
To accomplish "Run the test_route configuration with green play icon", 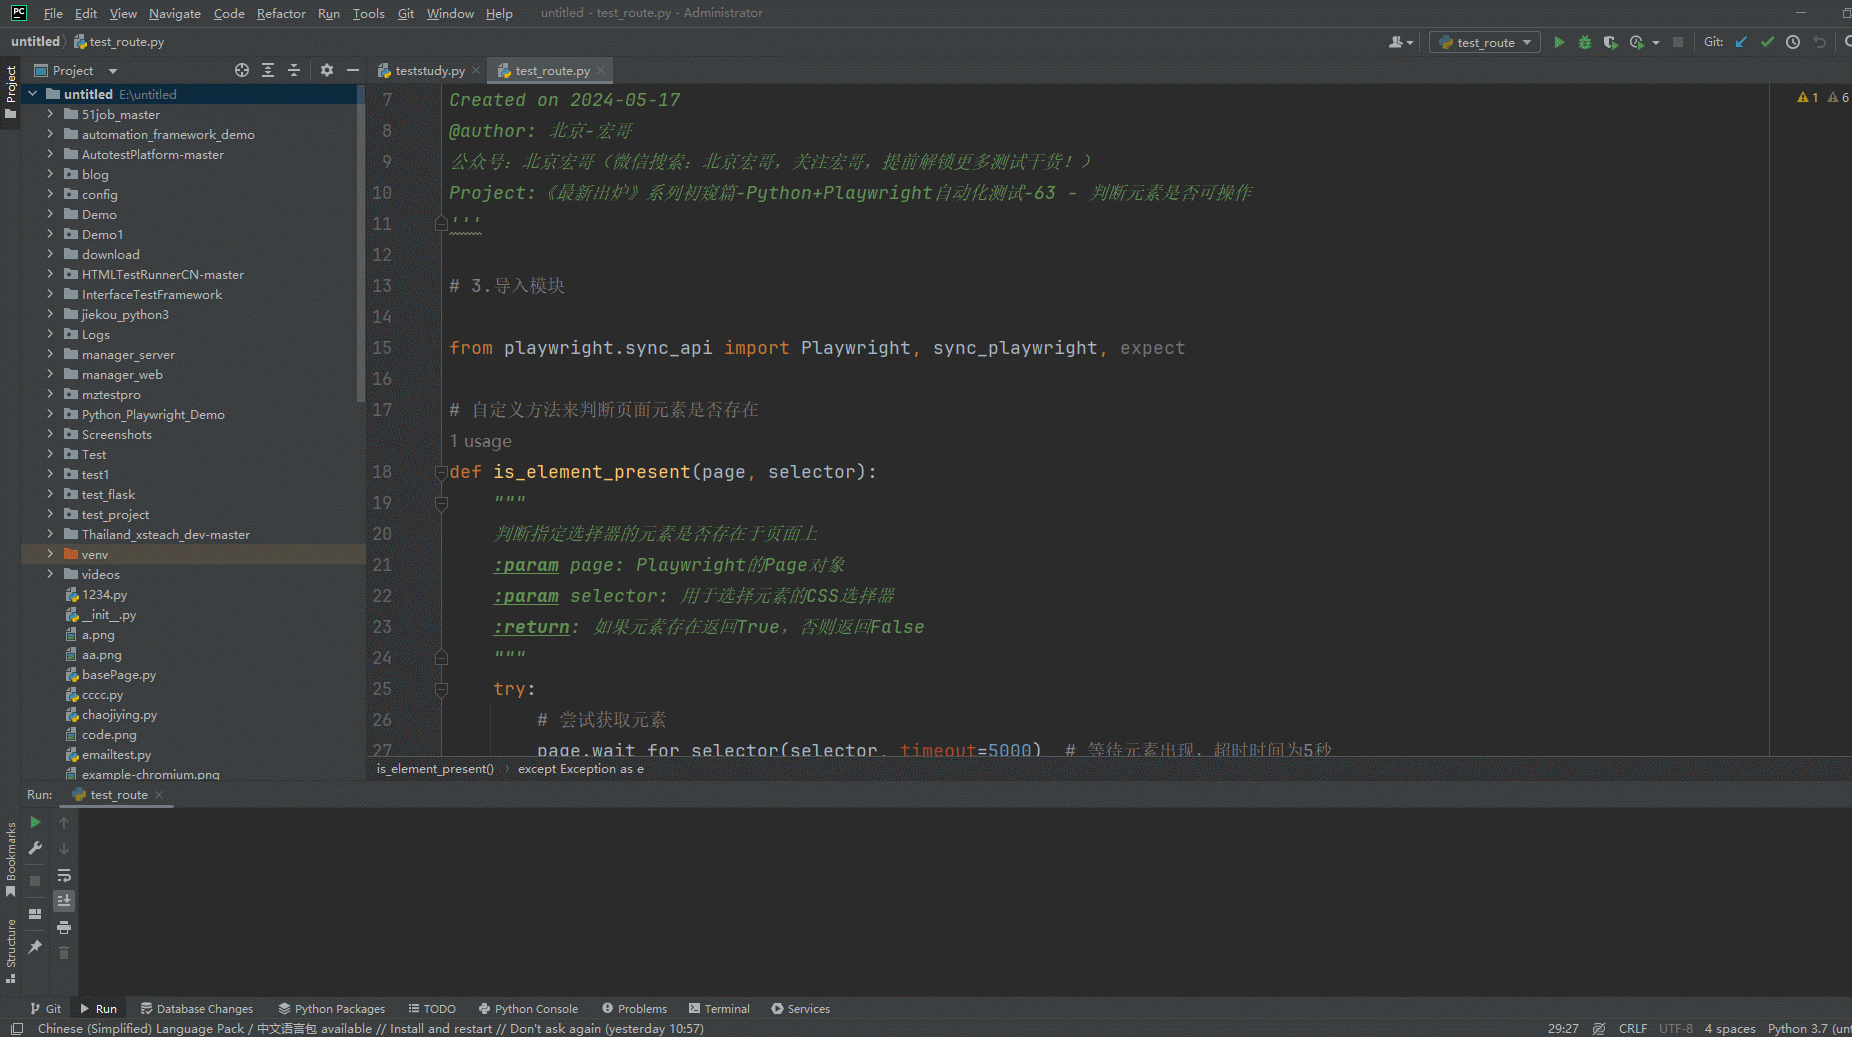I will [1558, 42].
